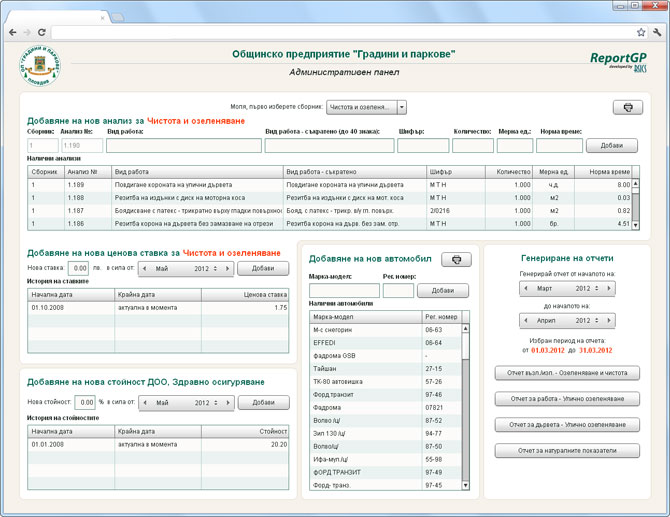Click Добави to add new ДОО value
This screenshot has width=670, height=517.
point(263,402)
